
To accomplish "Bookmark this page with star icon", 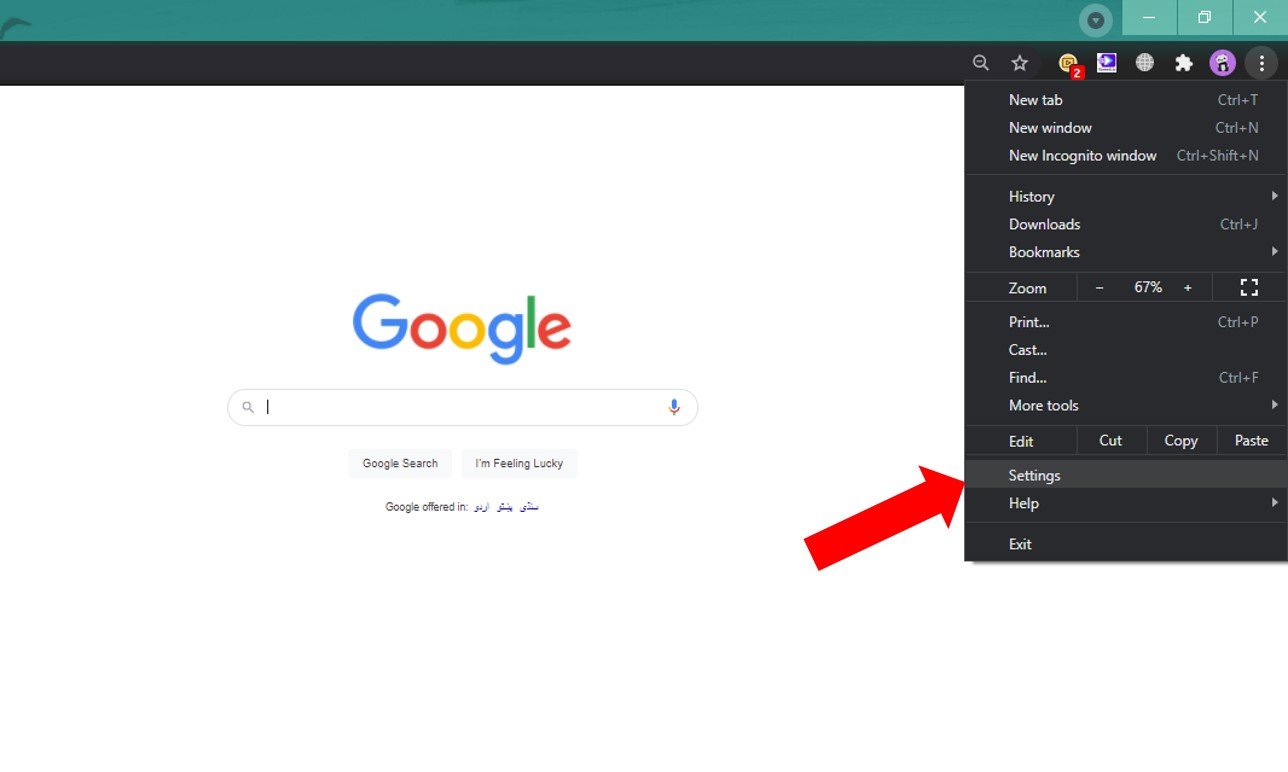I will coord(1020,63).
